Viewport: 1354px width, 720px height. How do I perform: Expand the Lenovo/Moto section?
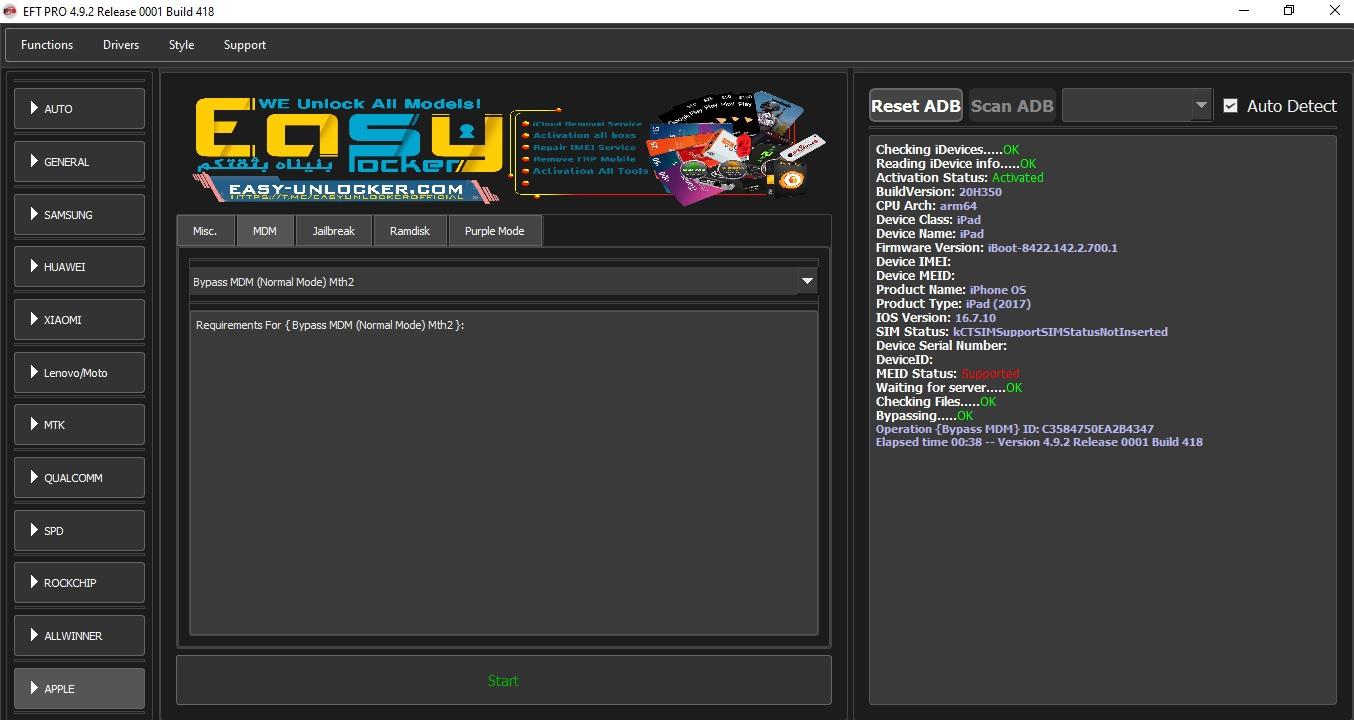click(80, 373)
